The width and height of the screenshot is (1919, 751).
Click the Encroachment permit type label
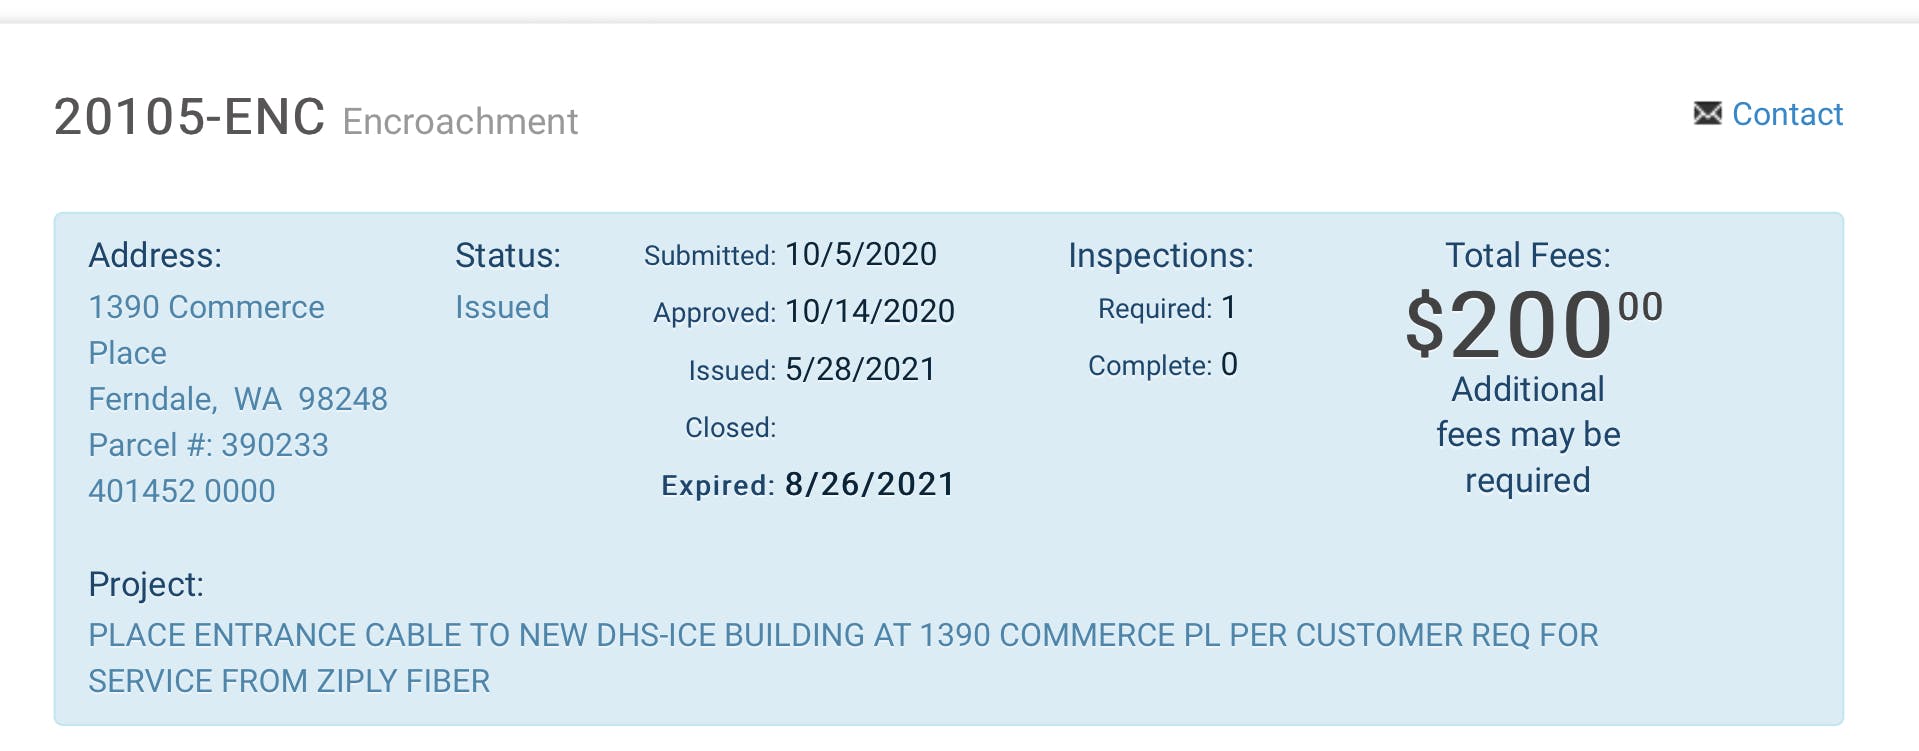(x=460, y=121)
